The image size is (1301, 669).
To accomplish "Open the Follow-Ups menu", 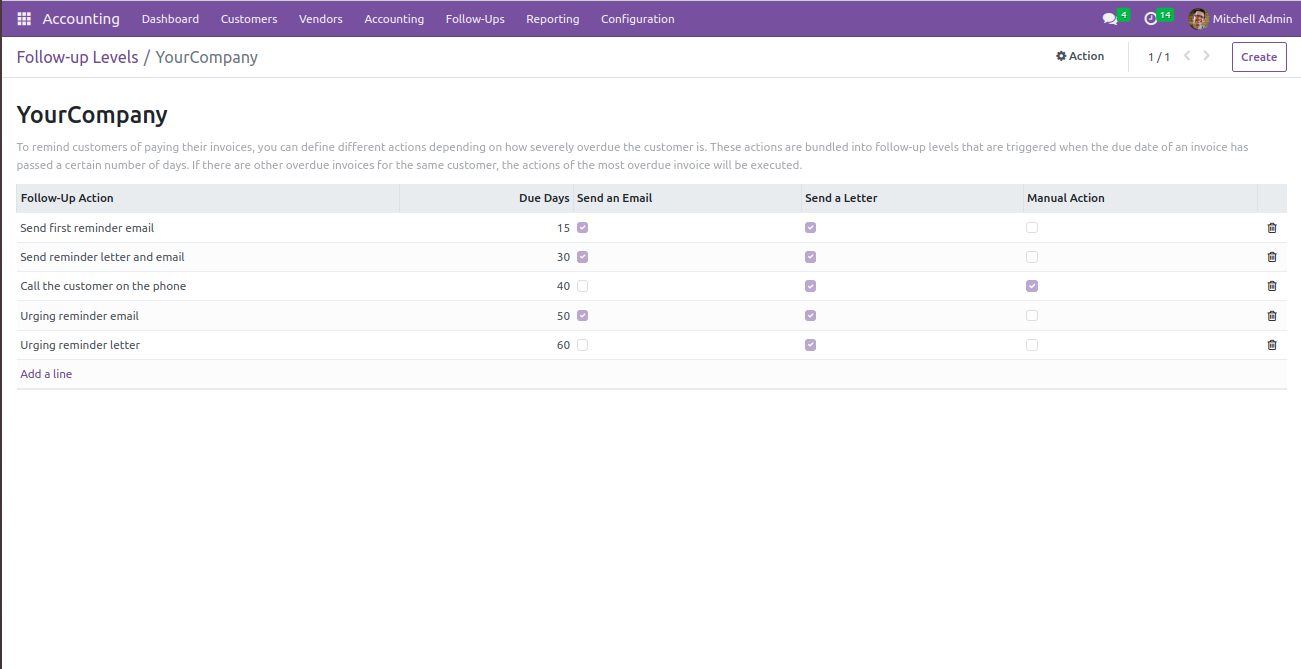I will 475,19.
